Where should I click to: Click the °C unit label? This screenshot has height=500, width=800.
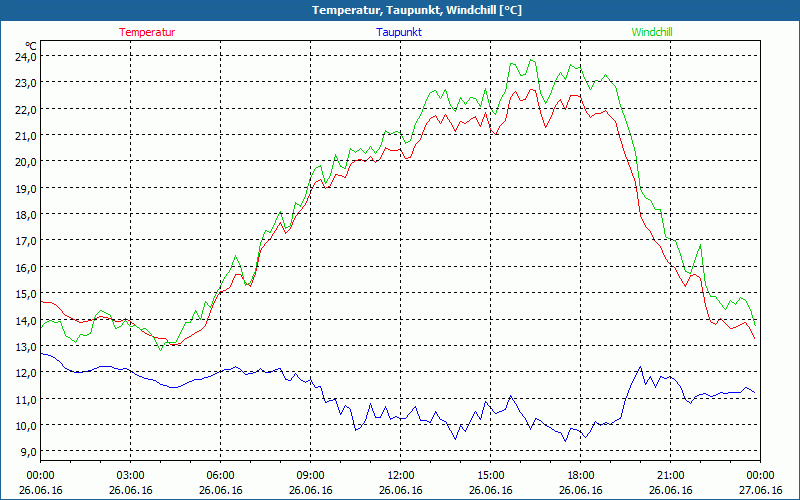(31, 46)
